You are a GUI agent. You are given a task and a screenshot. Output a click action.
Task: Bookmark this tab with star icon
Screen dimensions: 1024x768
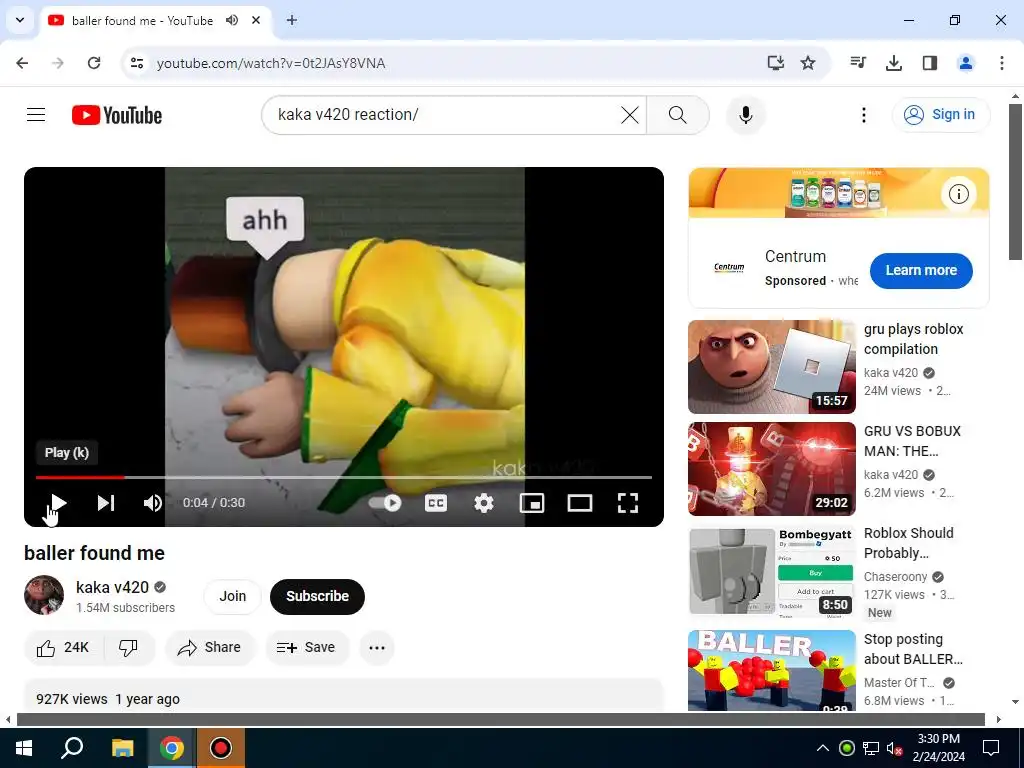808,63
